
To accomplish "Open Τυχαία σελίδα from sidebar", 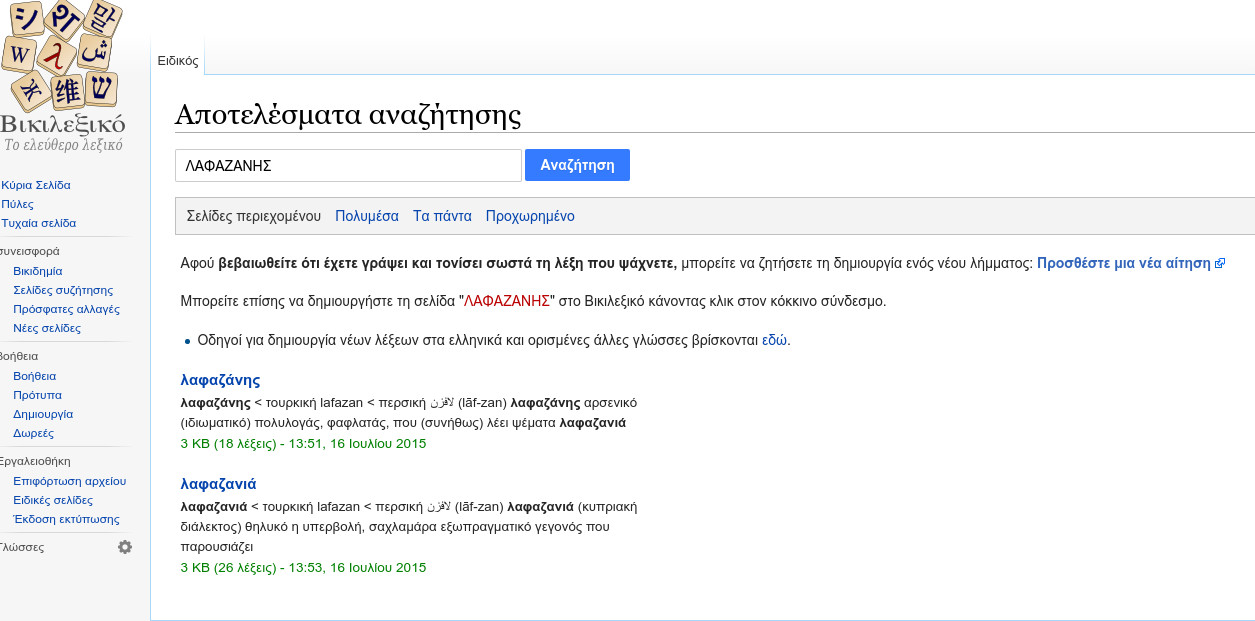I will [39, 223].
